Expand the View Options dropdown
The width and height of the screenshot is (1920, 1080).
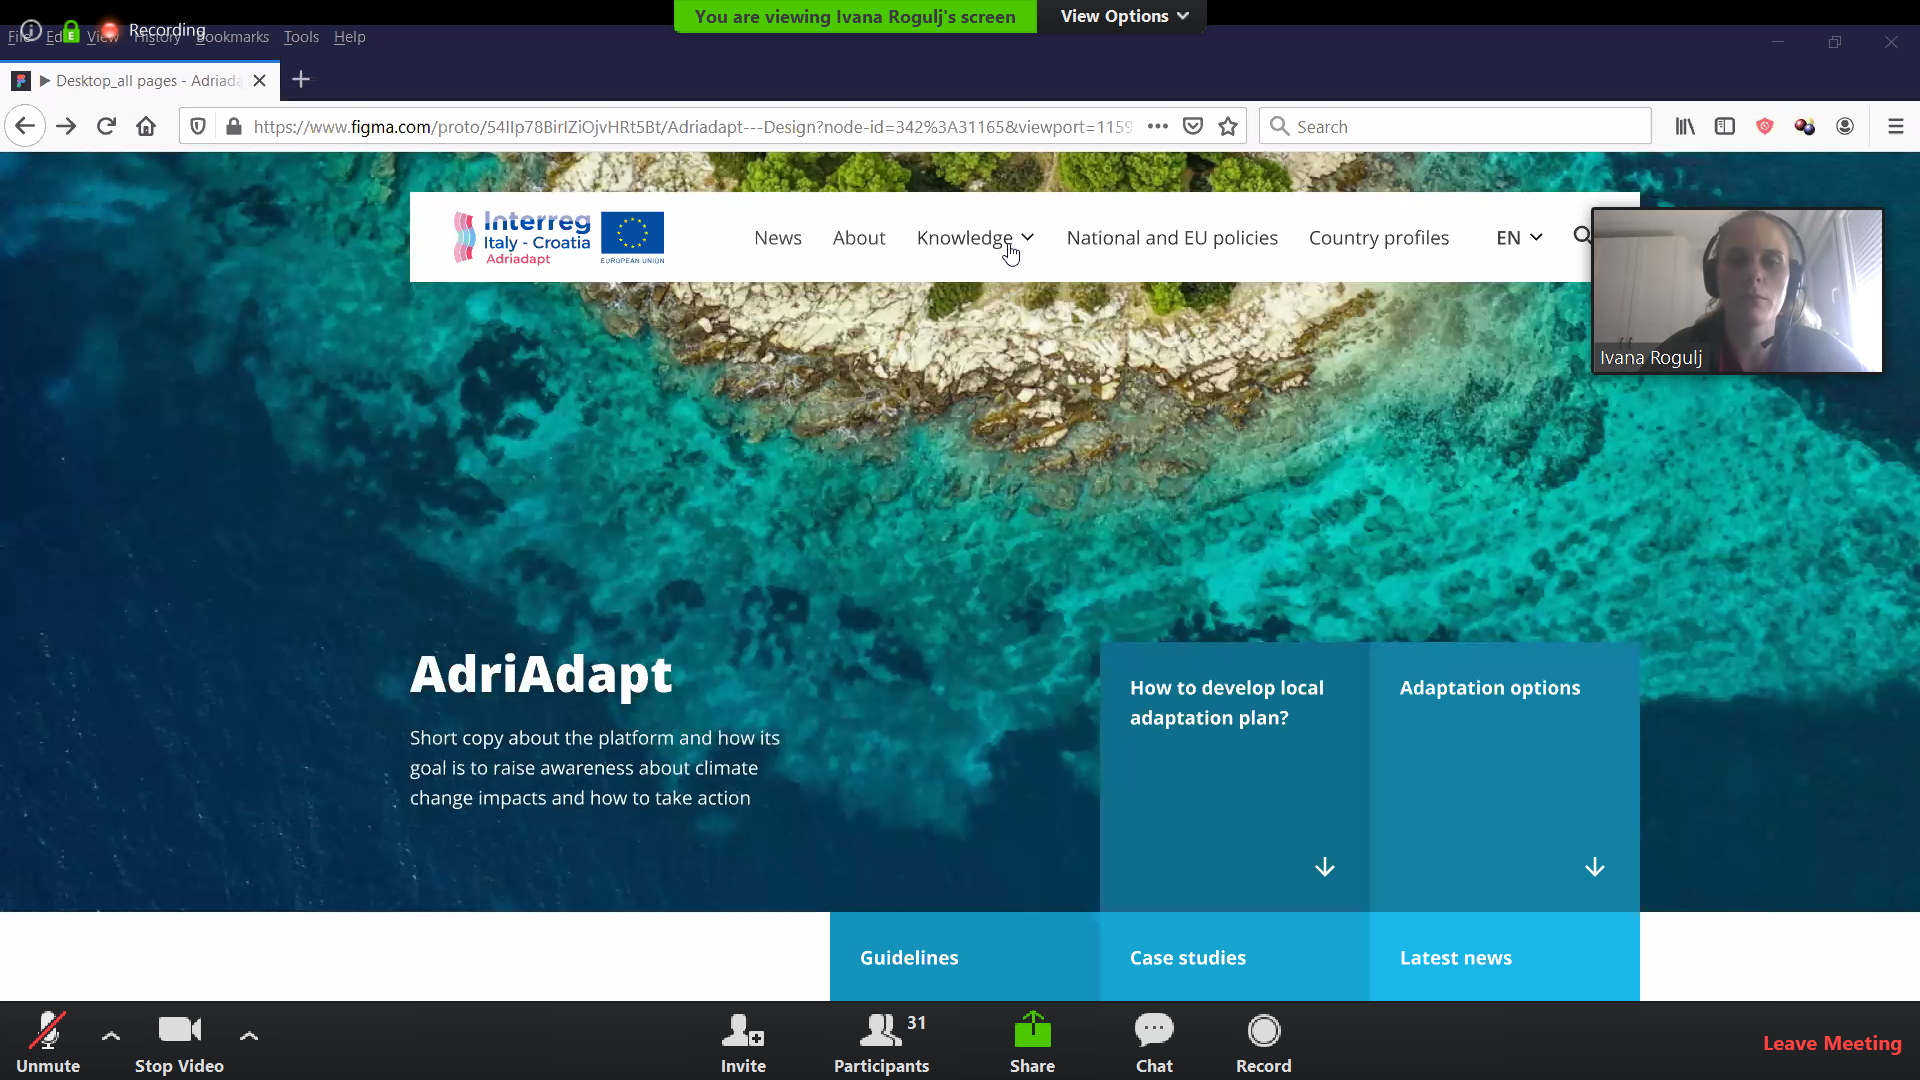coord(1124,16)
